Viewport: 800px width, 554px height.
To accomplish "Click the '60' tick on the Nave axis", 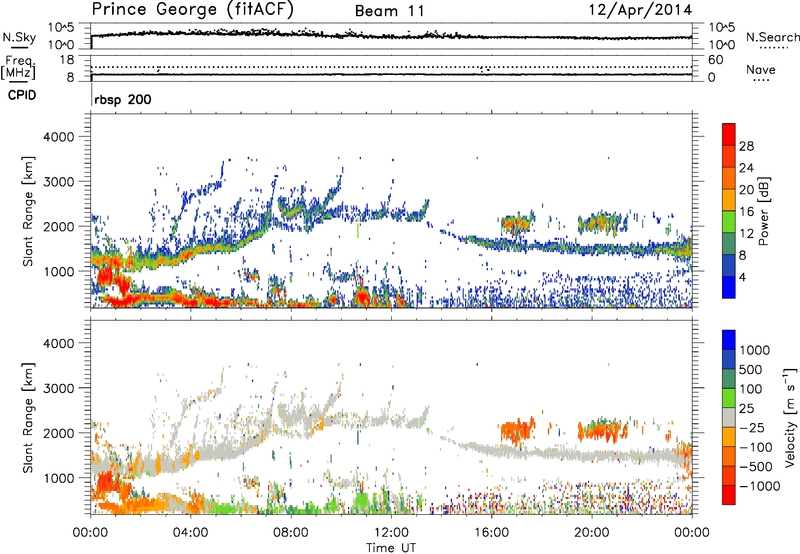I will click(715, 60).
